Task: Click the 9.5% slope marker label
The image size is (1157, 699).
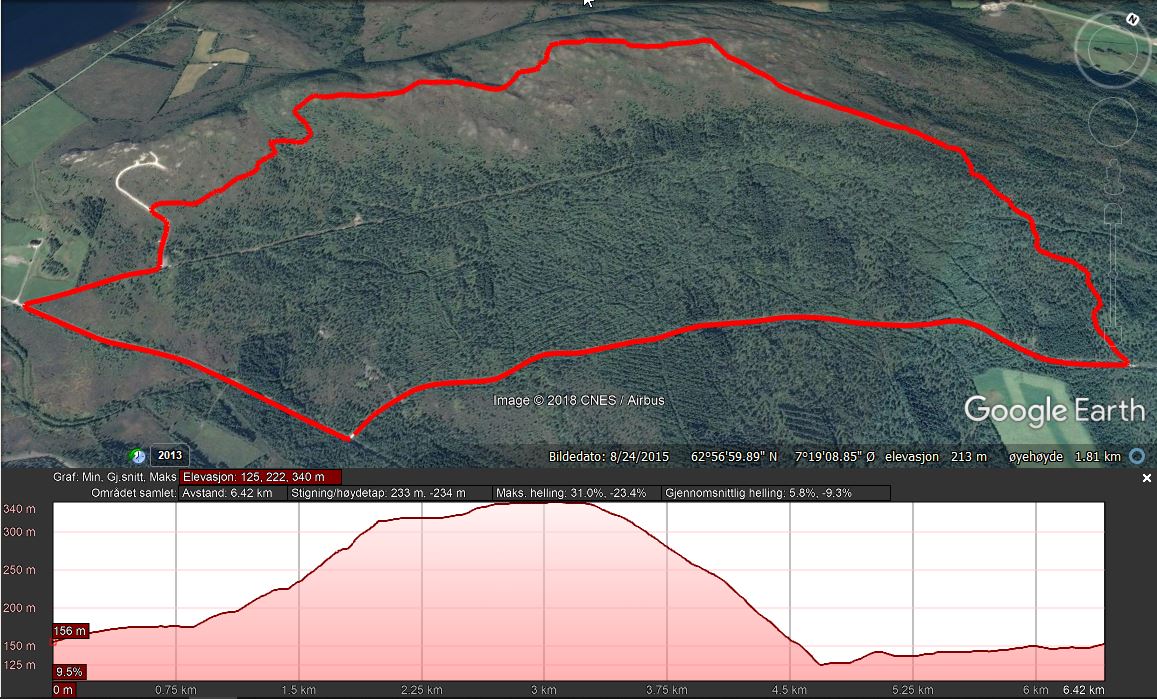Action: point(69,672)
